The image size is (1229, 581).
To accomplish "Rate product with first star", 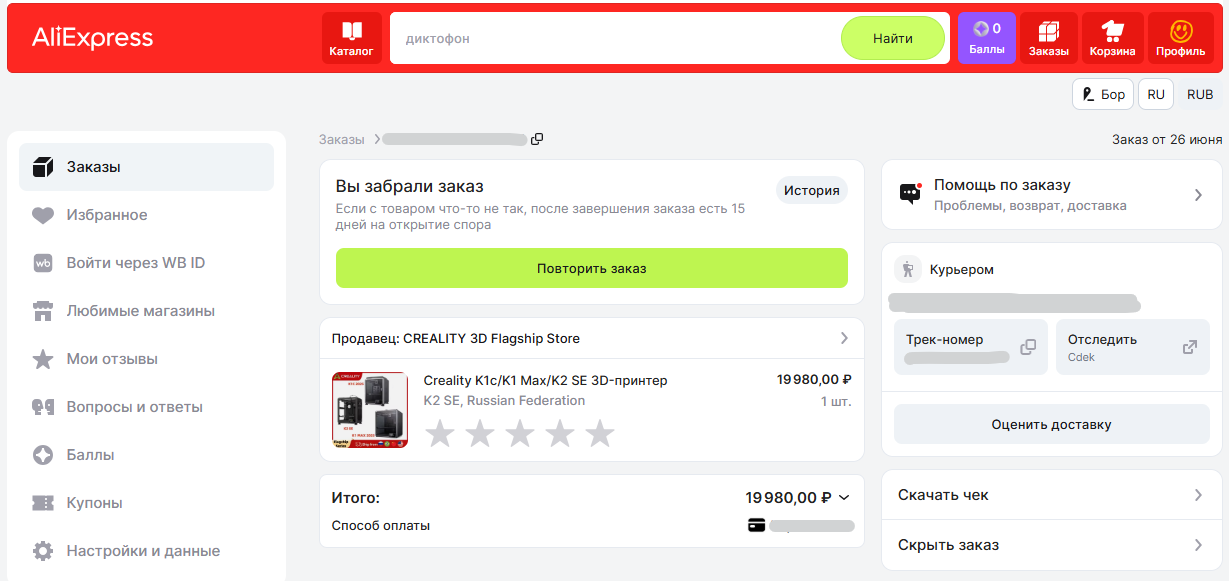I will [x=440, y=433].
